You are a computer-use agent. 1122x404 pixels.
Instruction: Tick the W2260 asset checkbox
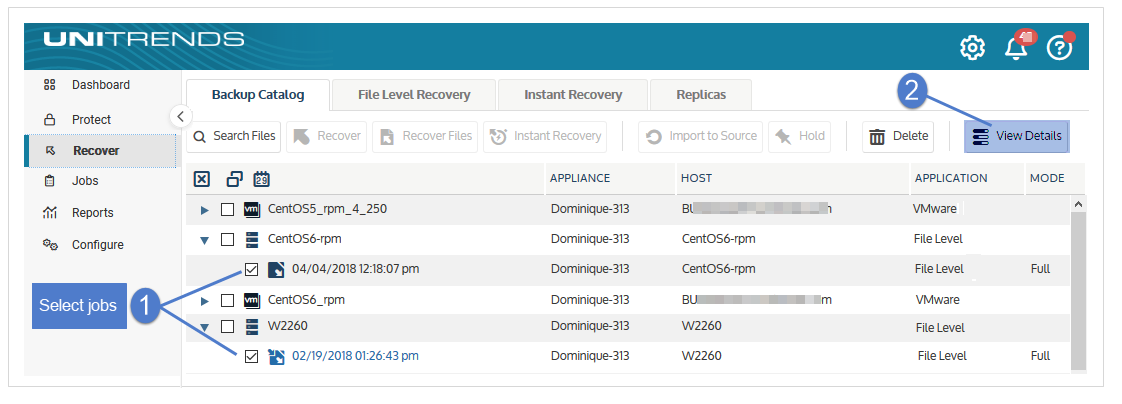[227, 327]
